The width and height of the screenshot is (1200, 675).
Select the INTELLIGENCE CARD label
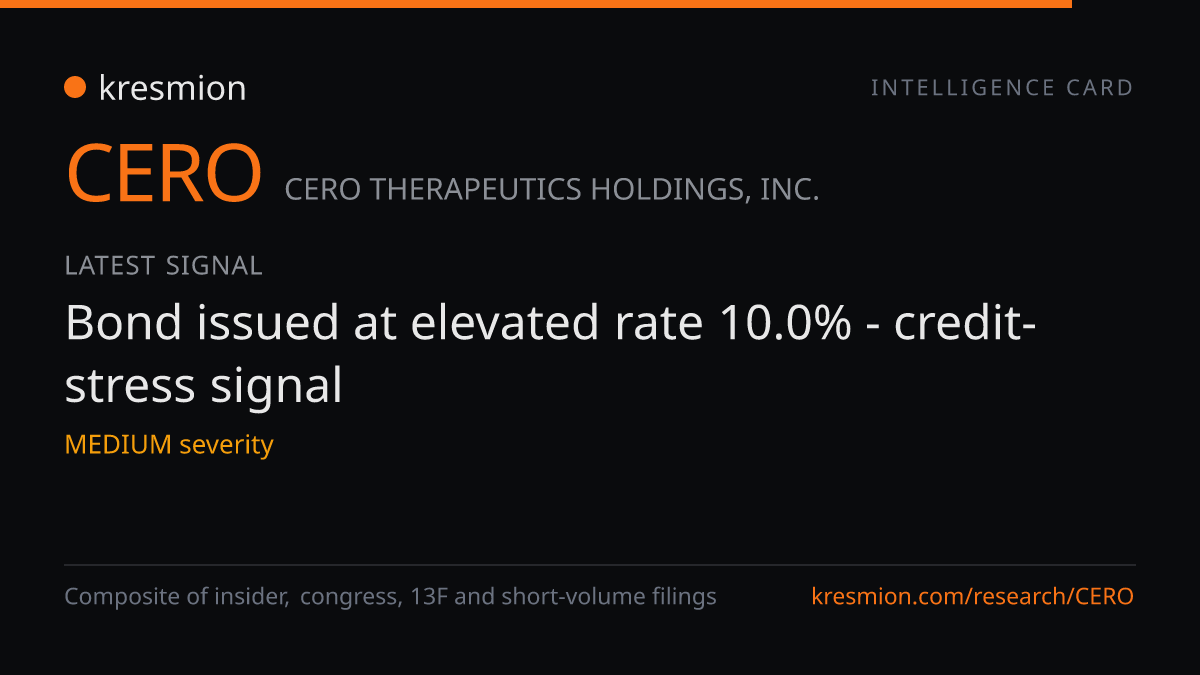tap(1002, 88)
